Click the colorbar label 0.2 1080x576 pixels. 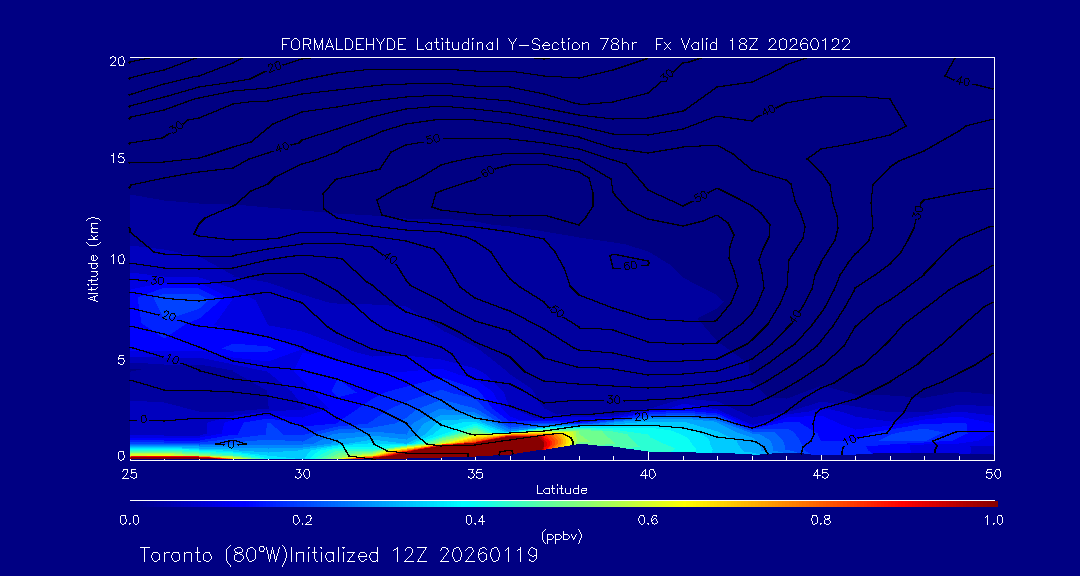(x=302, y=520)
